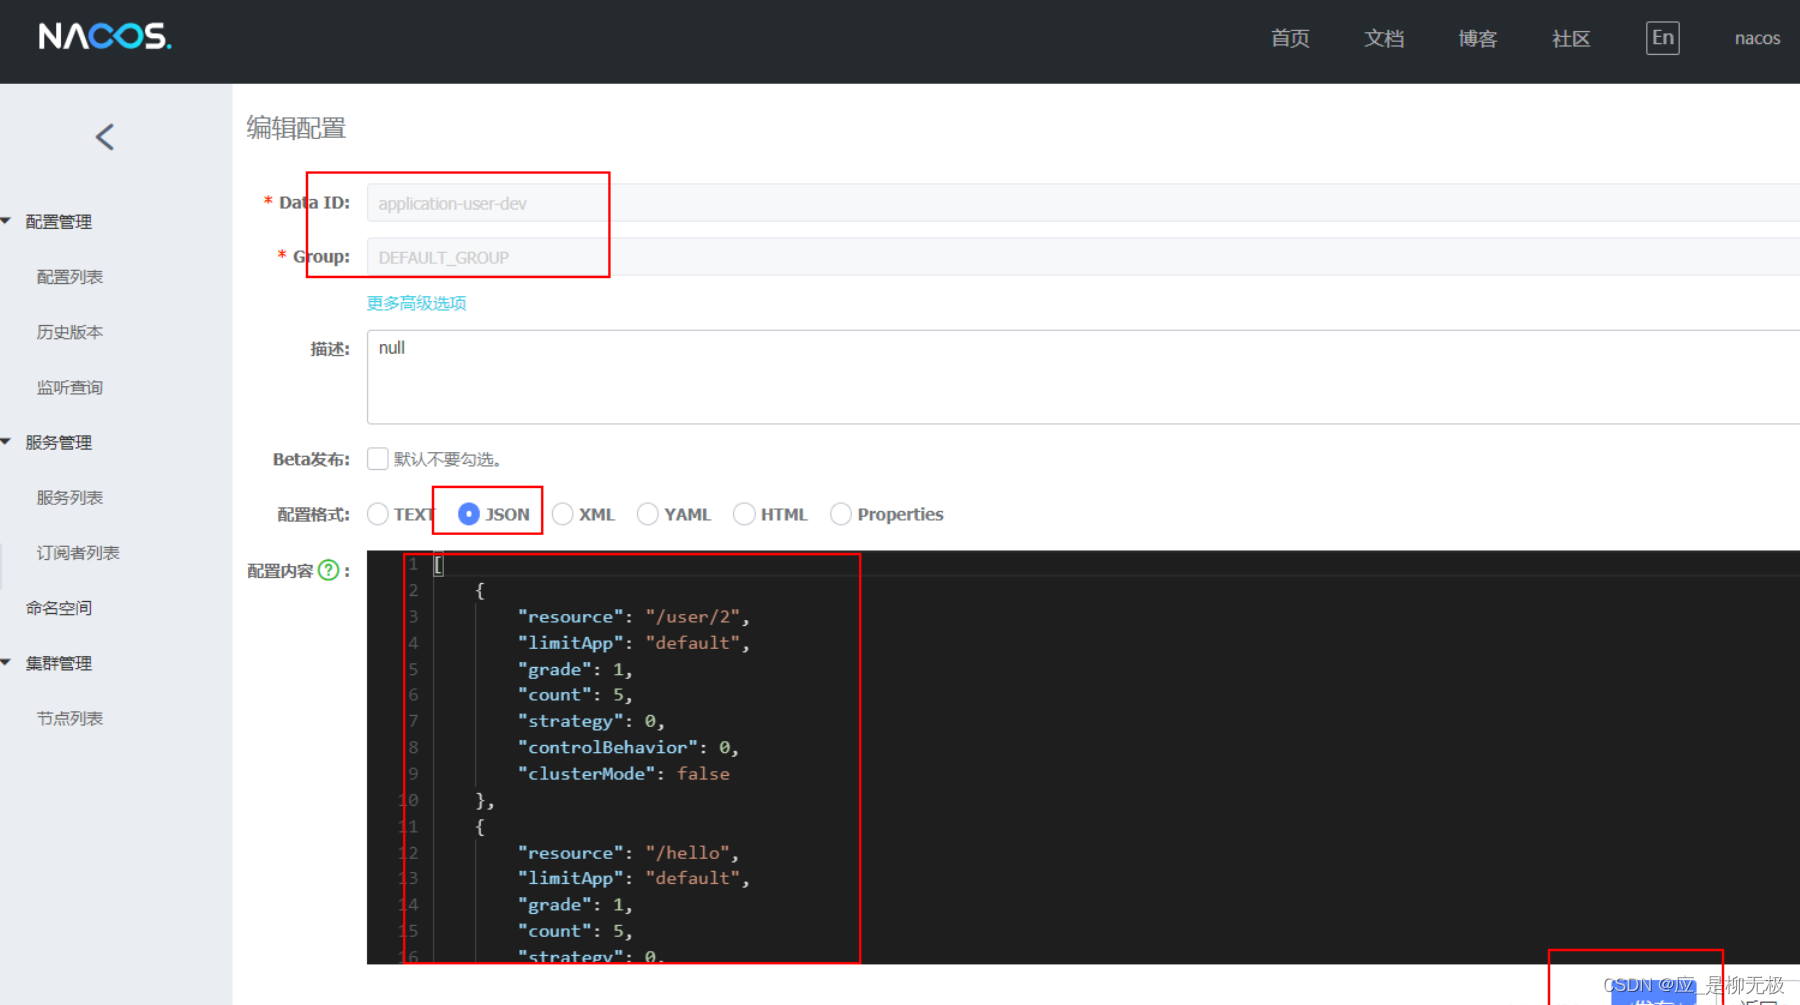Open configuration content help icon
The height and width of the screenshot is (1005, 1800).
click(328, 570)
